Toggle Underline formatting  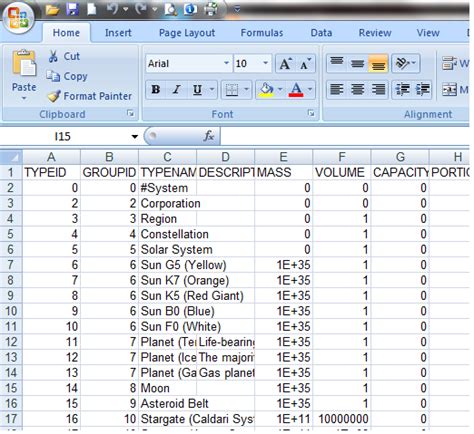point(197,89)
